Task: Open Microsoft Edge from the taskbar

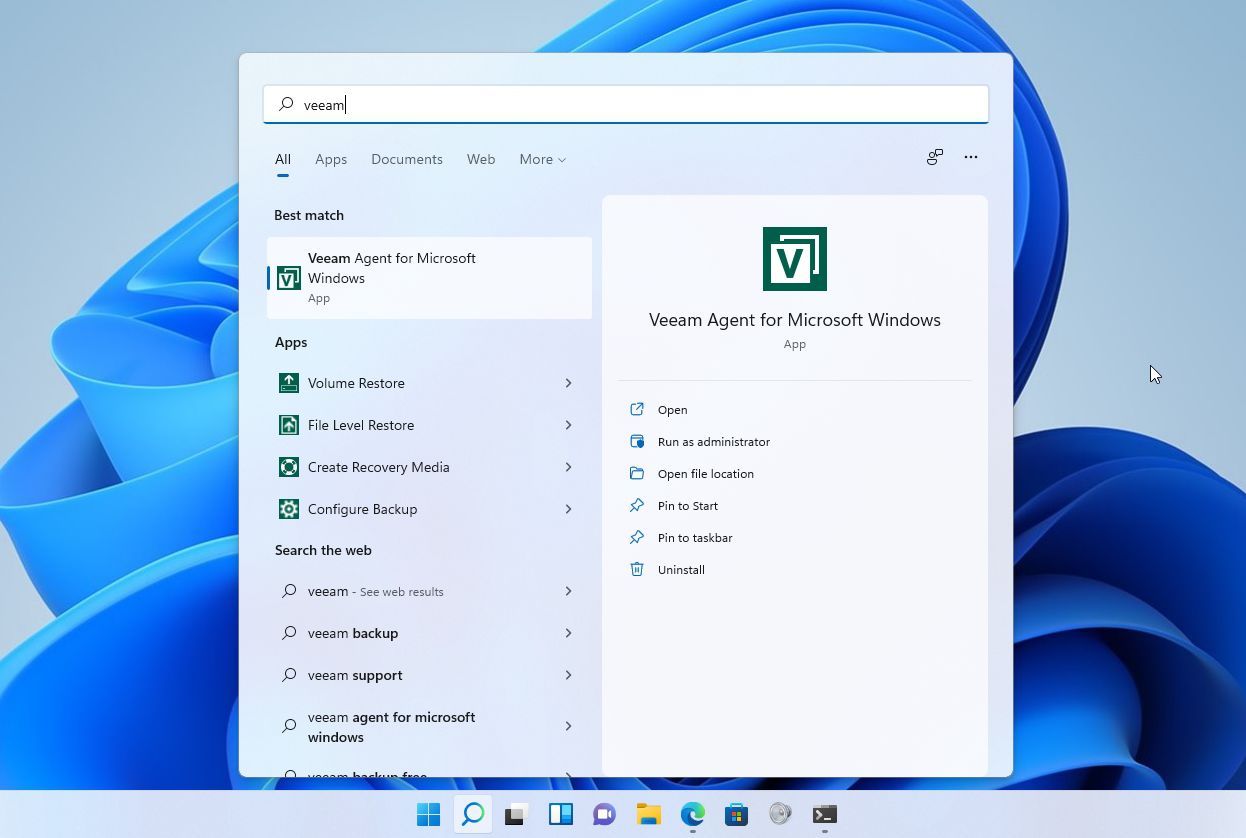Action: pyautogui.click(x=692, y=814)
